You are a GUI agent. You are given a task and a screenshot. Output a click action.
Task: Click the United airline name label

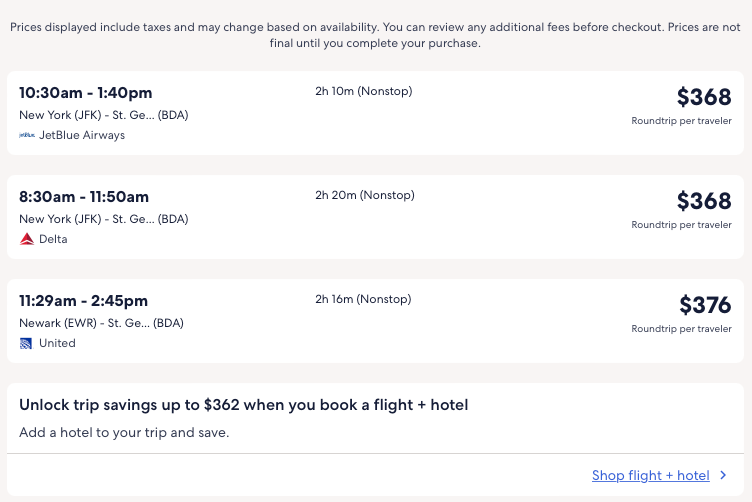pyautogui.click(x=57, y=343)
